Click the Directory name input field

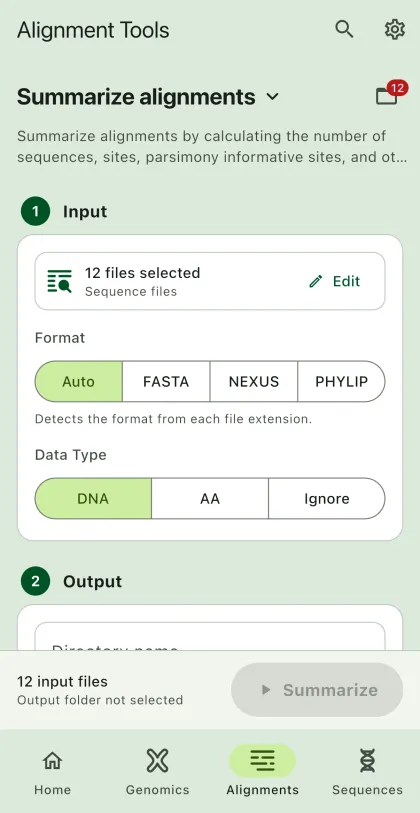click(210, 637)
